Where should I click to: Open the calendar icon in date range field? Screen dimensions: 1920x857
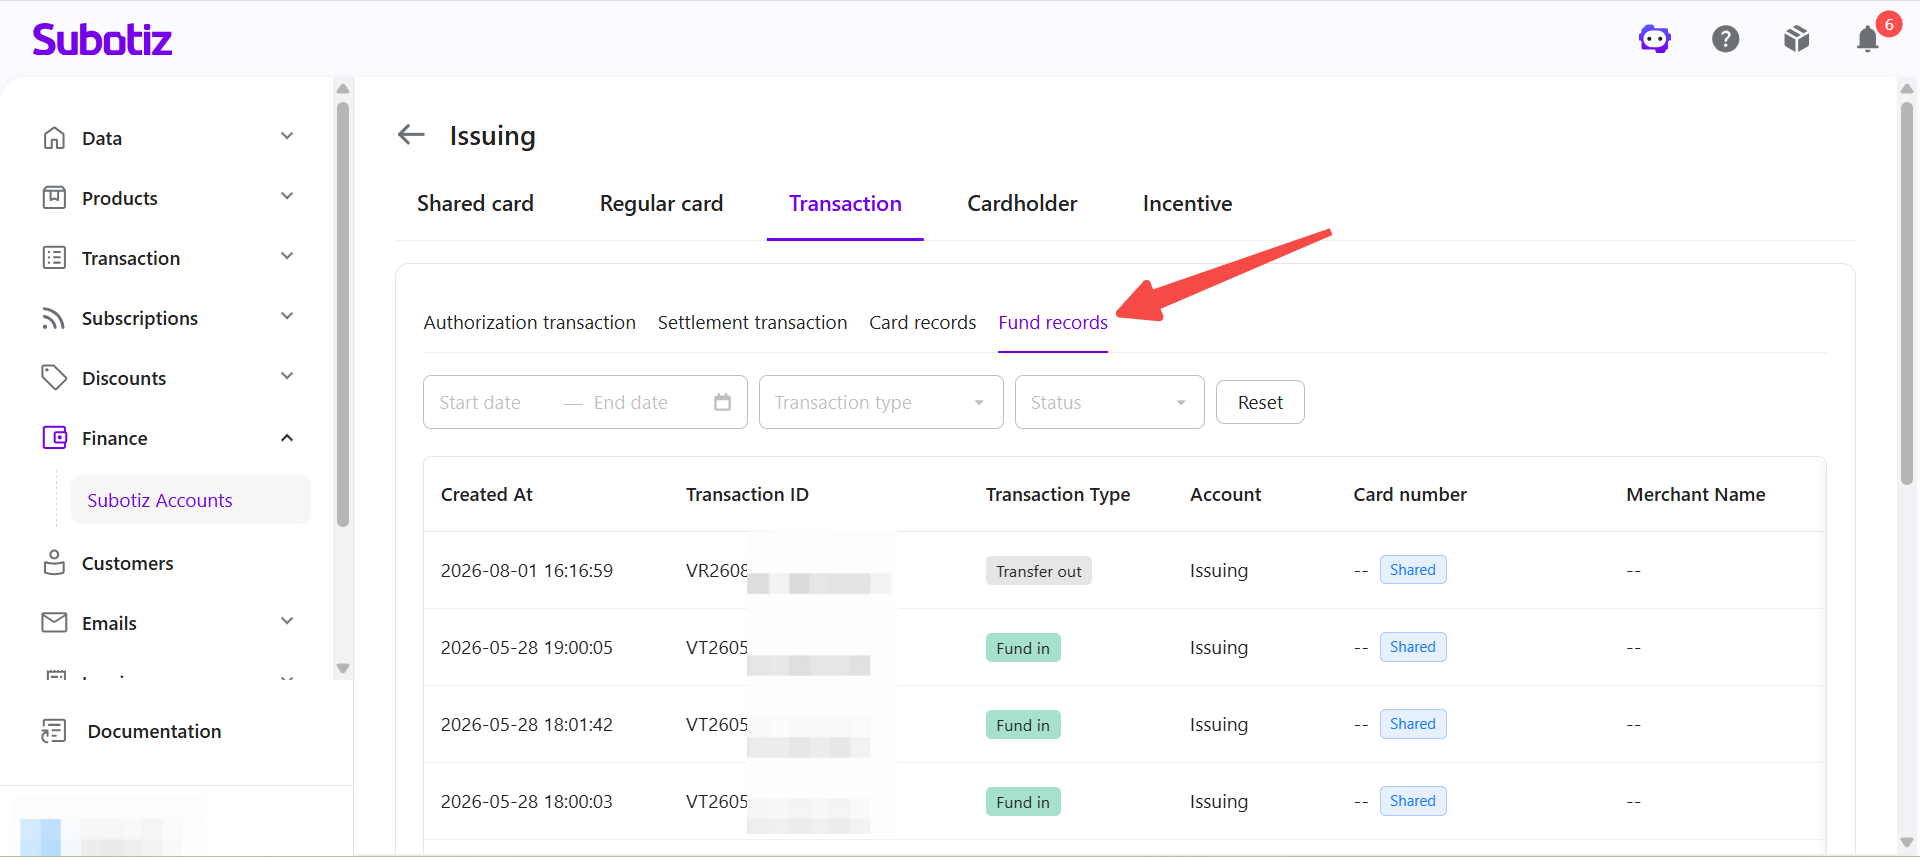point(722,402)
